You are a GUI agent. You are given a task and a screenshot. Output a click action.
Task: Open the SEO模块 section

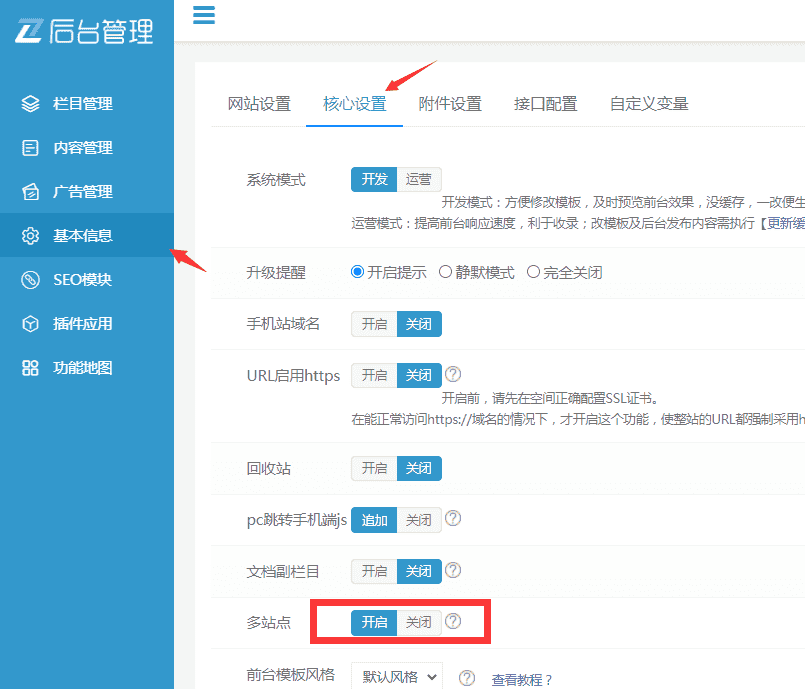(68, 279)
